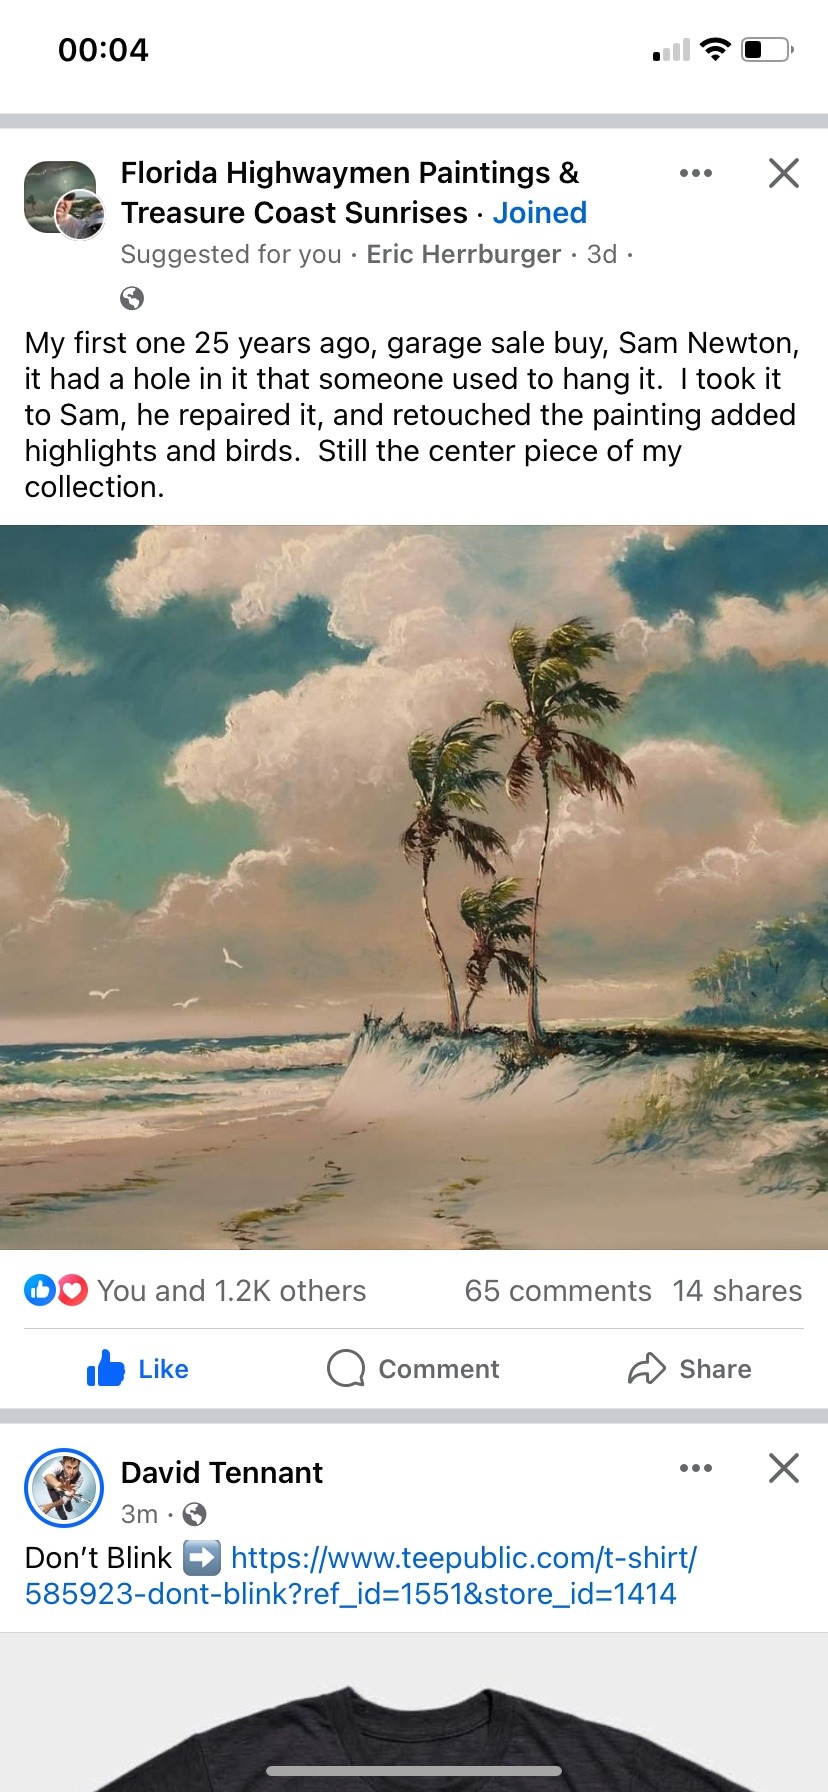View the 14 shares

tap(737, 1291)
